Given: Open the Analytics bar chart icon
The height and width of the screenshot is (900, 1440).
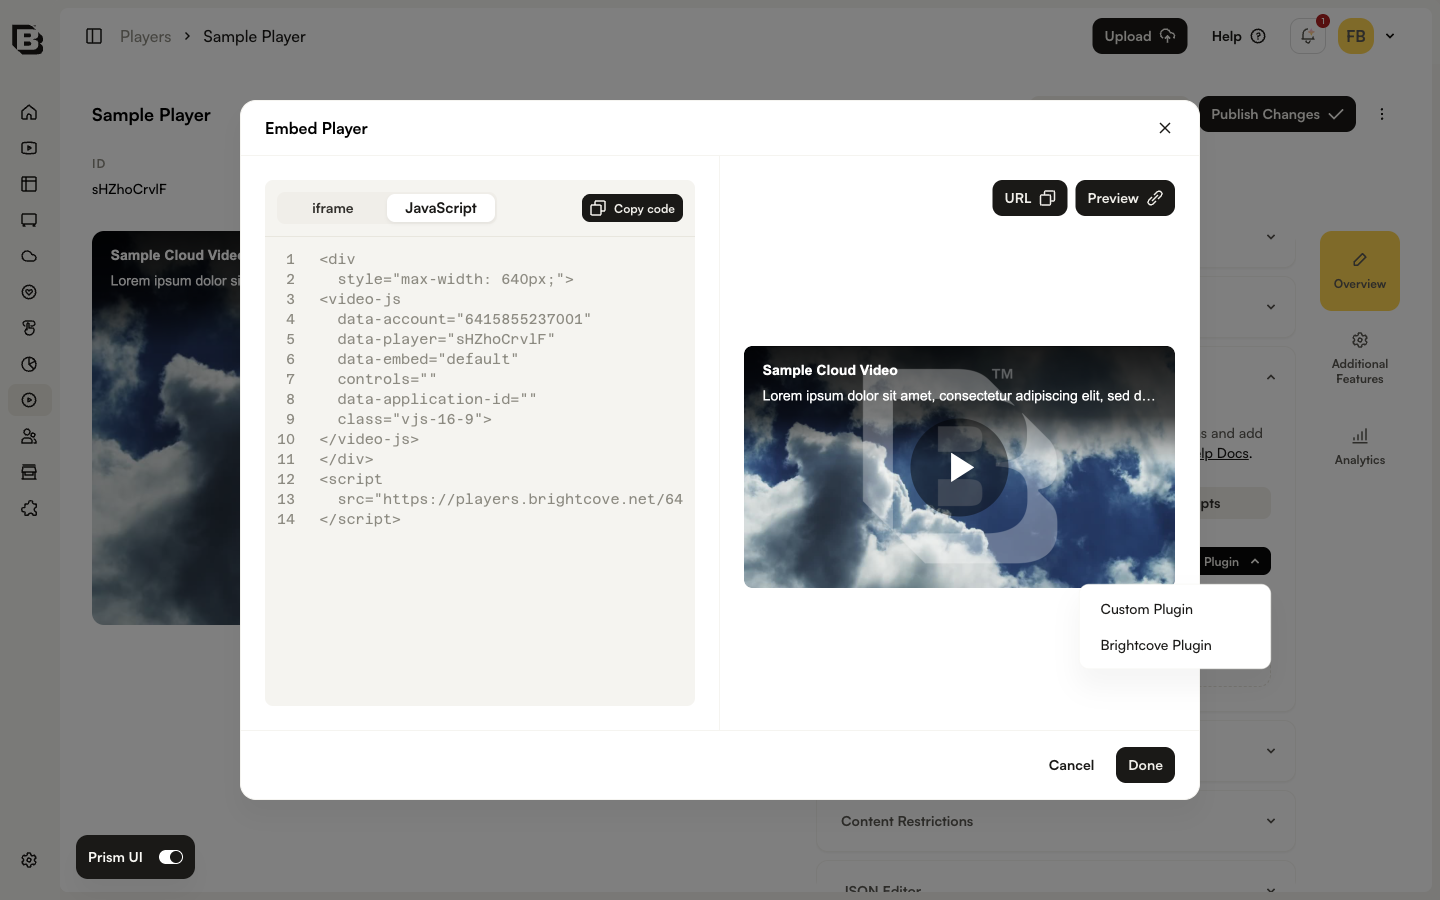Looking at the screenshot, I should (x=1360, y=436).
